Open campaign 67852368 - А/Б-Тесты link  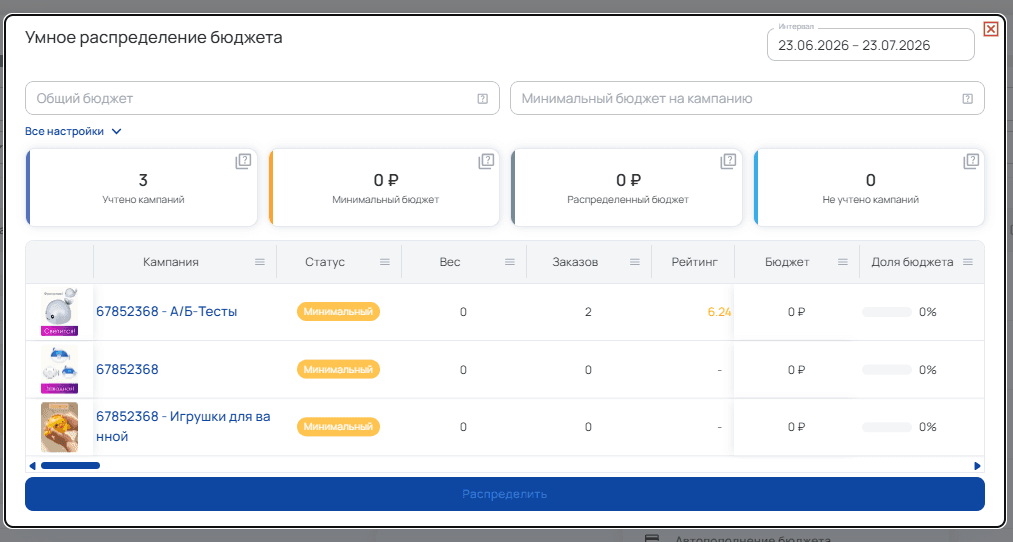tap(167, 311)
